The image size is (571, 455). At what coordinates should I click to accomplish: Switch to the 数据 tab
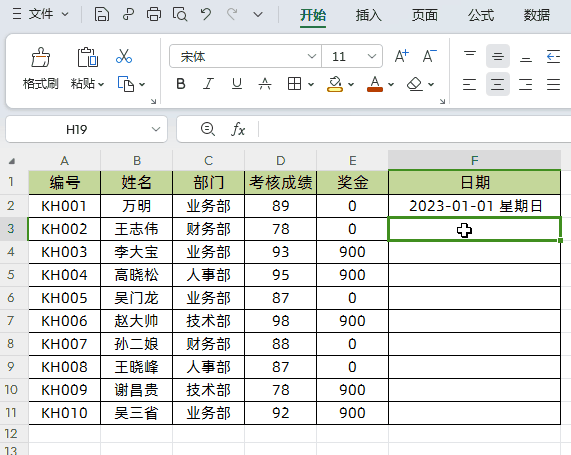(x=537, y=15)
